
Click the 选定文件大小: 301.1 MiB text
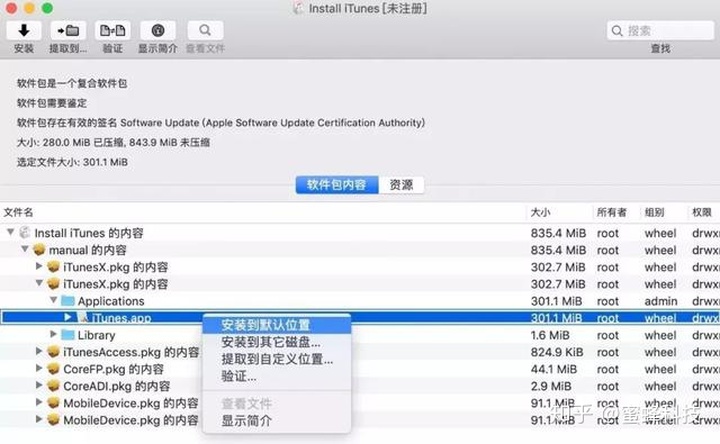pos(72,162)
